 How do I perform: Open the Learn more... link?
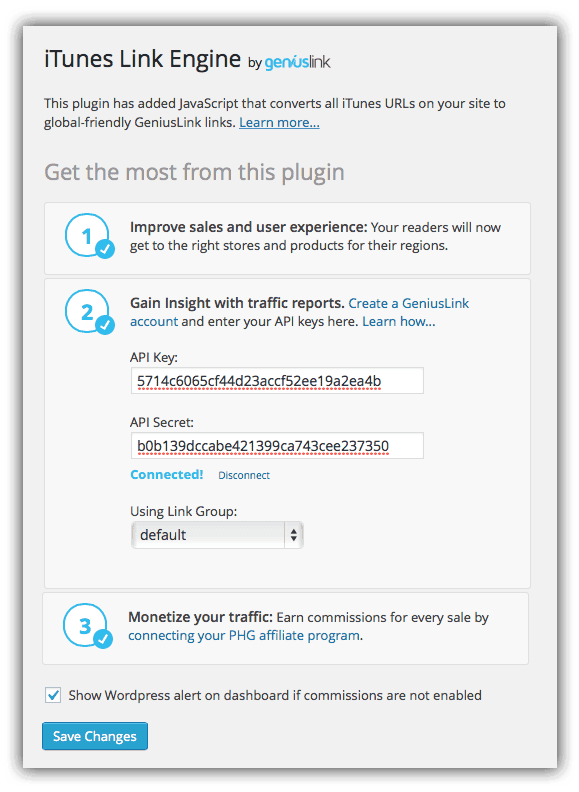(279, 122)
